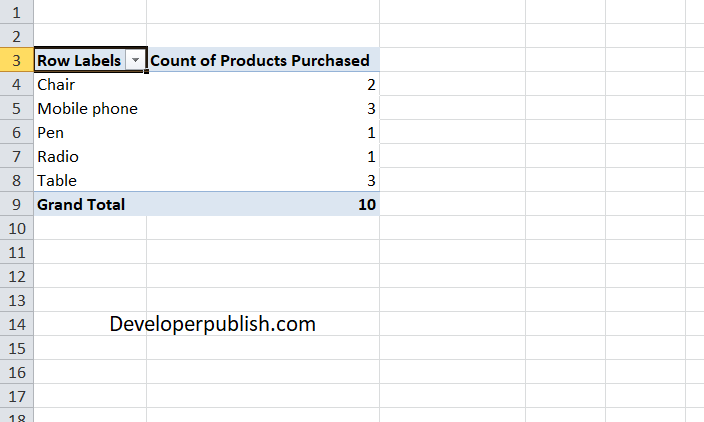The image size is (704, 422).
Task: Open the Row Labels filter dropdown
Action: point(135,60)
